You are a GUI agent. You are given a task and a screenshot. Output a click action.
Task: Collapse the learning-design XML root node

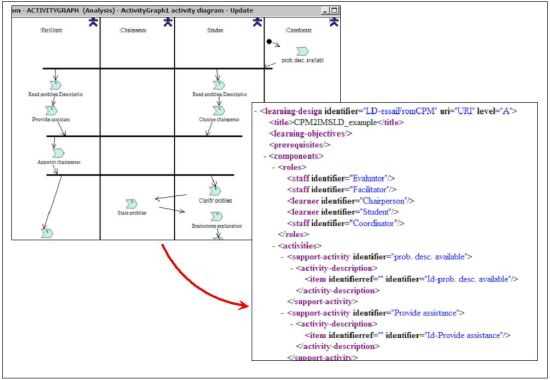(256, 112)
